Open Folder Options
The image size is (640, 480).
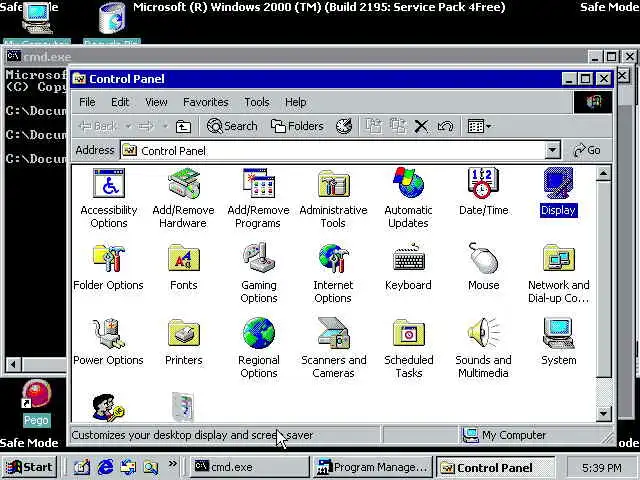coord(109,267)
